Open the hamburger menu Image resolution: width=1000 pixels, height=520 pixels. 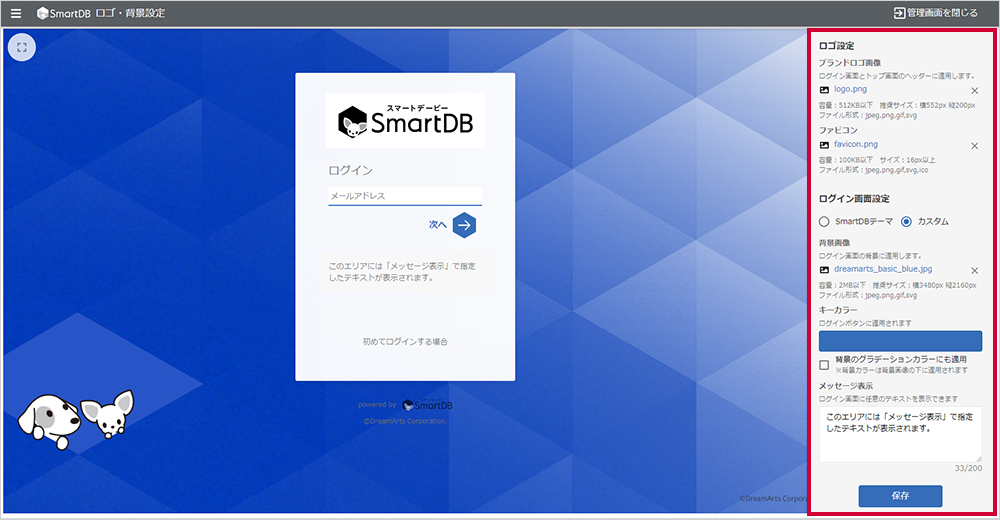16,13
